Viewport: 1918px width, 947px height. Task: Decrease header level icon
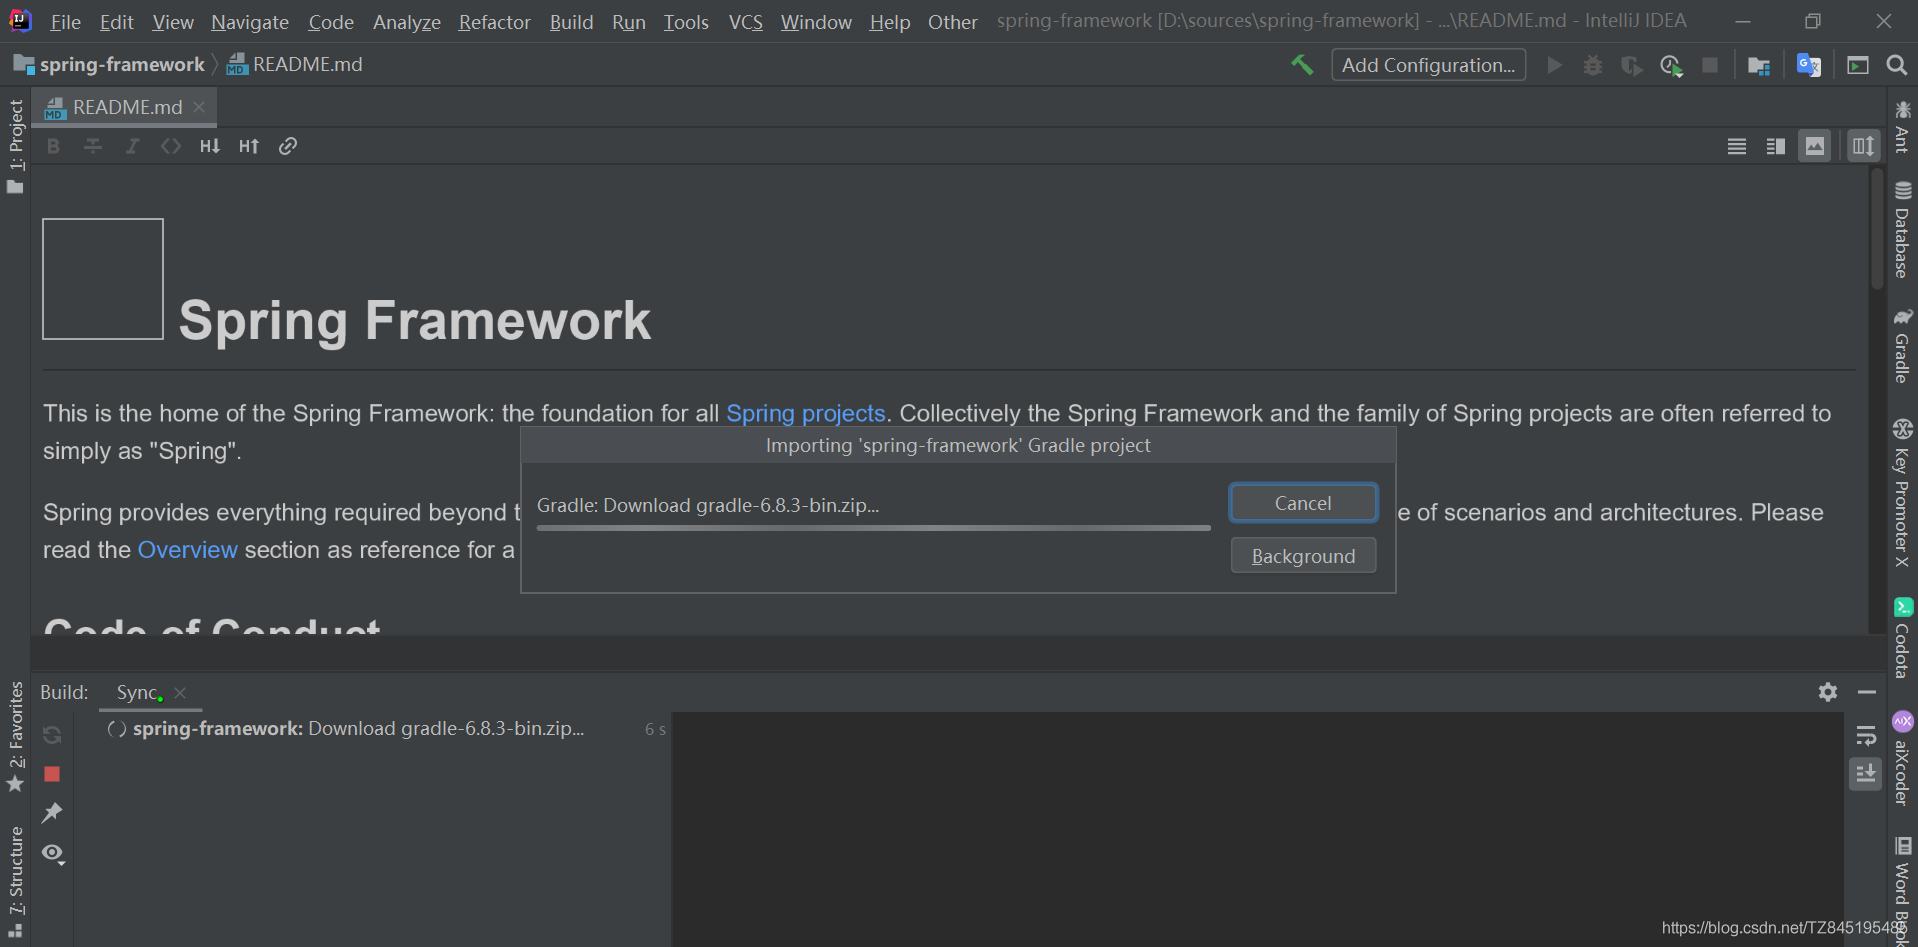click(x=210, y=146)
